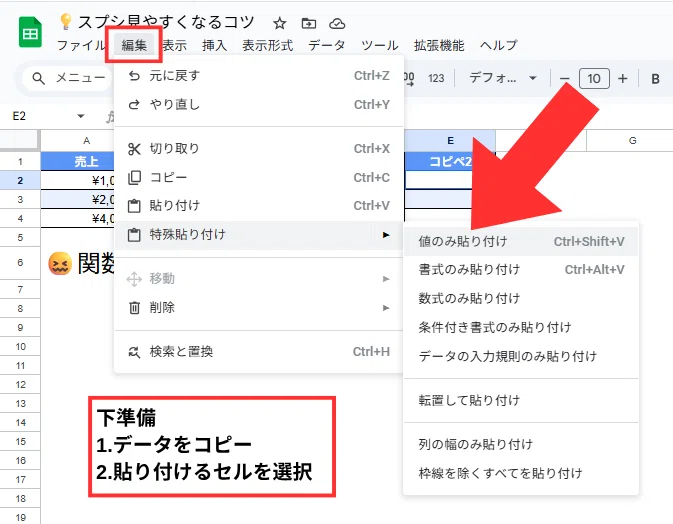
Task: Select row 19 header
Action: [20, 517]
